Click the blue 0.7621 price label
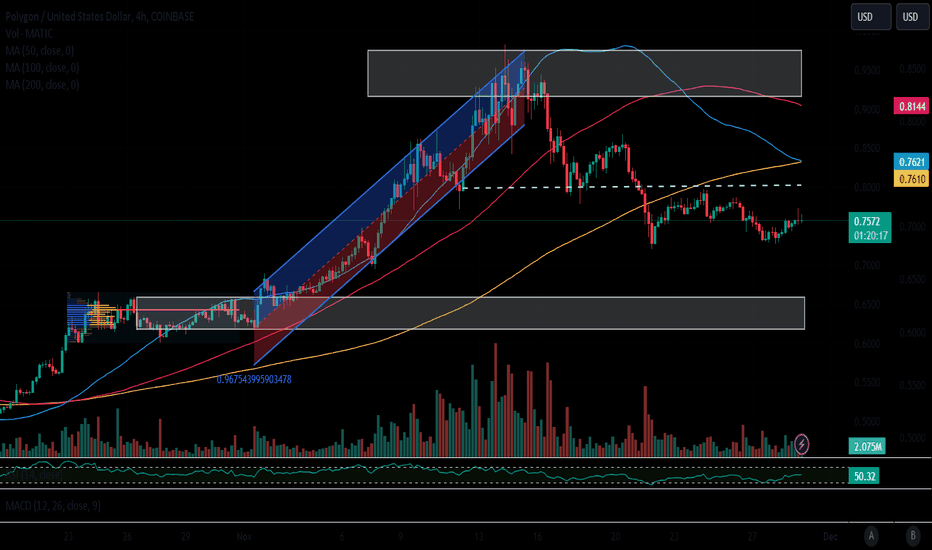The height and width of the screenshot is (550, 932). coord(912,162)
